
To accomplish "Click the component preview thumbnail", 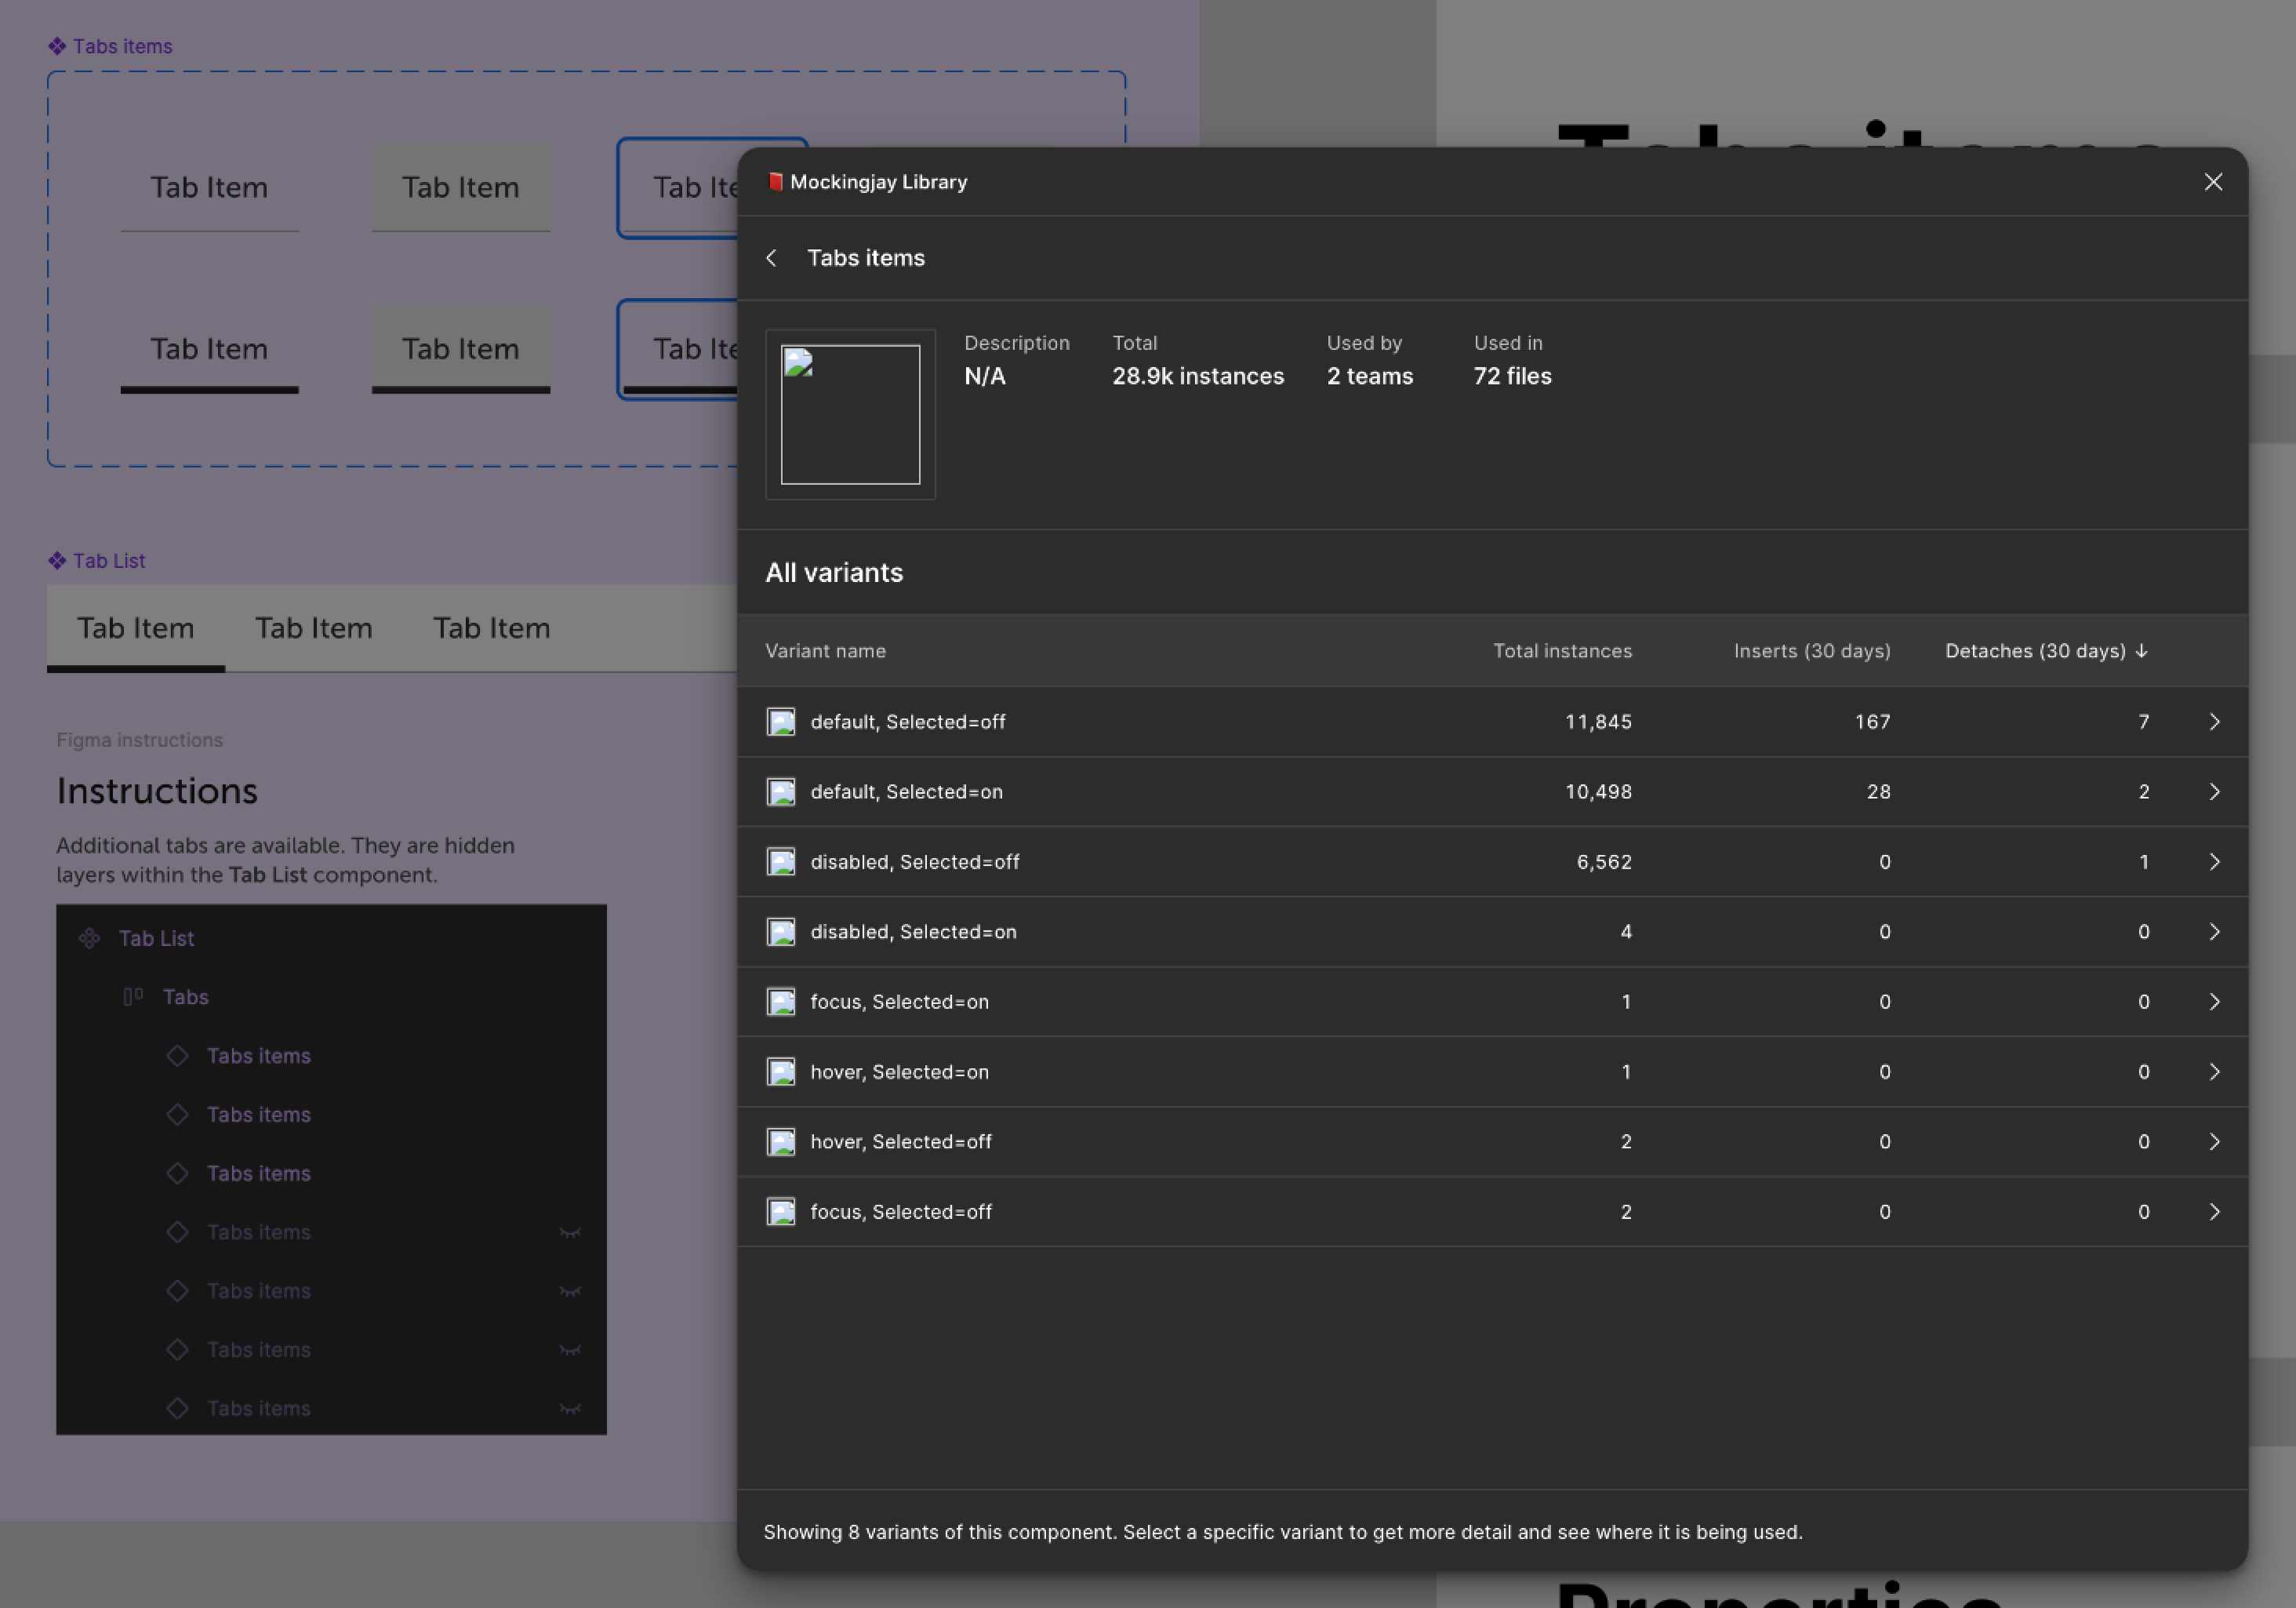I will (x=850, y=414).
